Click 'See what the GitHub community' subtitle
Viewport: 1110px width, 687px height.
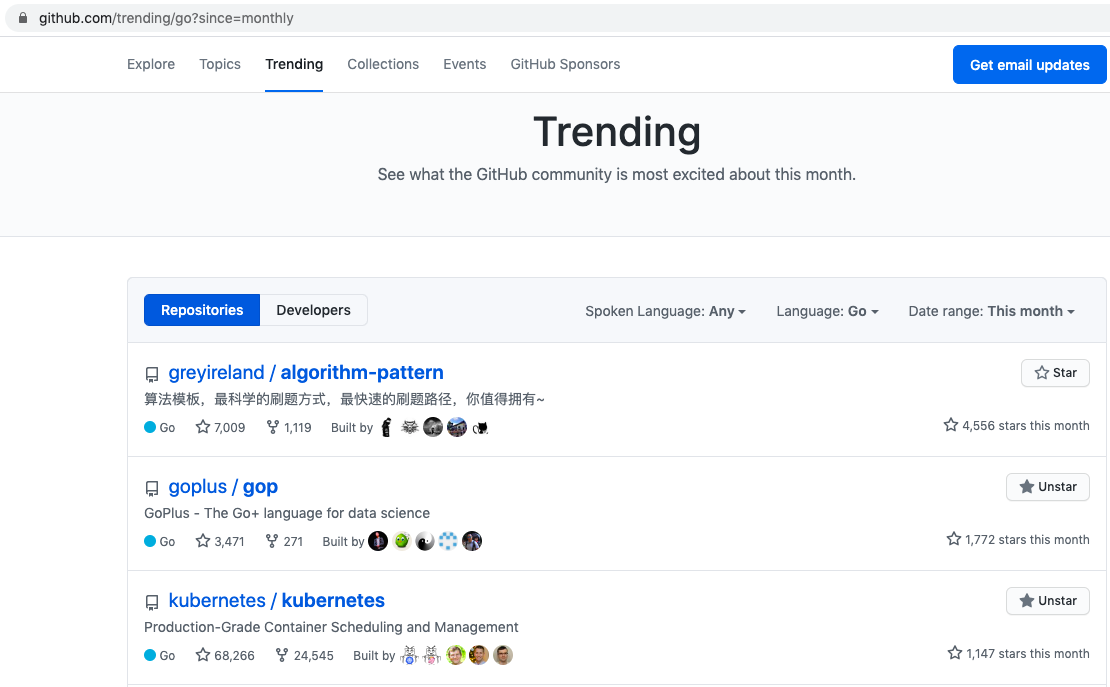(617, 174)
